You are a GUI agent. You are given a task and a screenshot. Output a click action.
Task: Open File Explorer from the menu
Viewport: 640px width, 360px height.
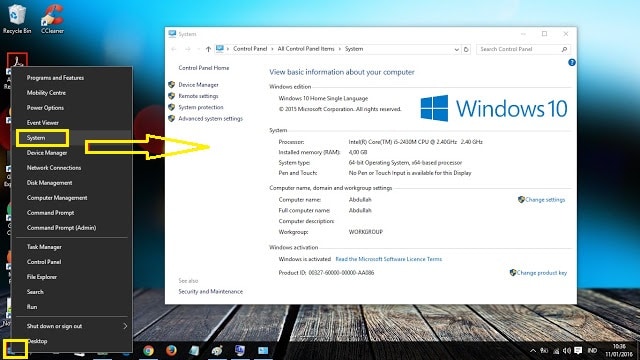(42, 277)
